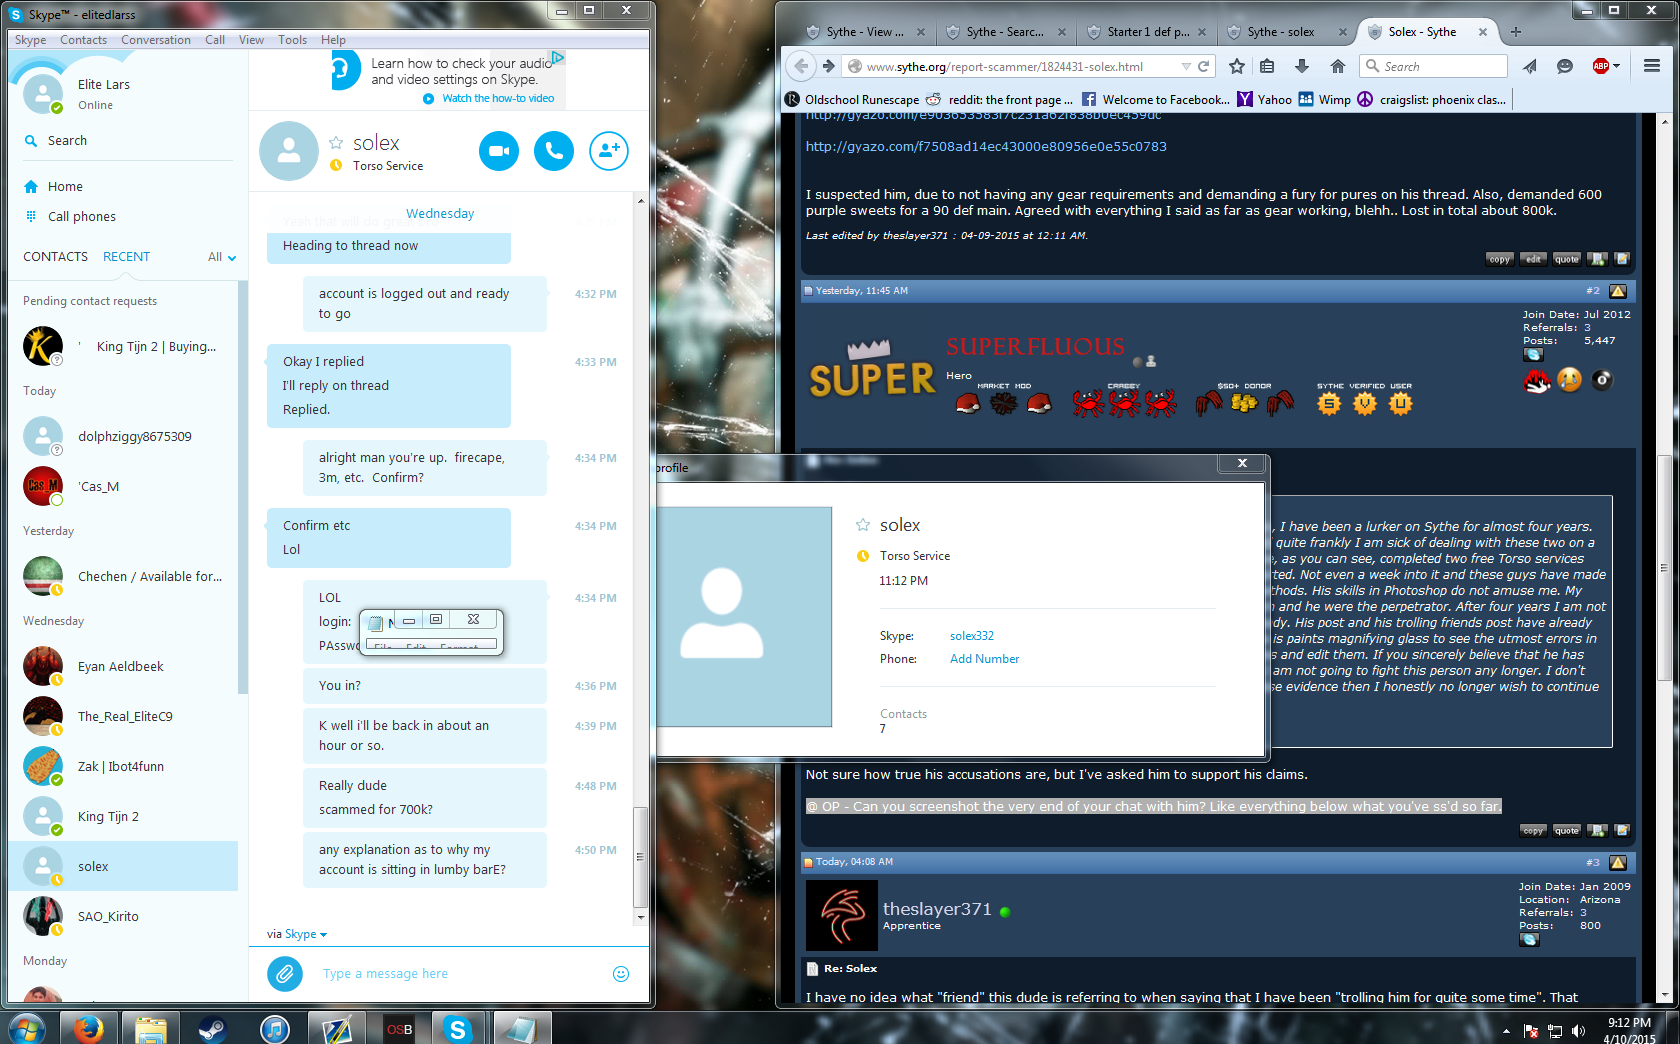Select King Tijn 2 | Buying contact request

[x=123, y=347]
